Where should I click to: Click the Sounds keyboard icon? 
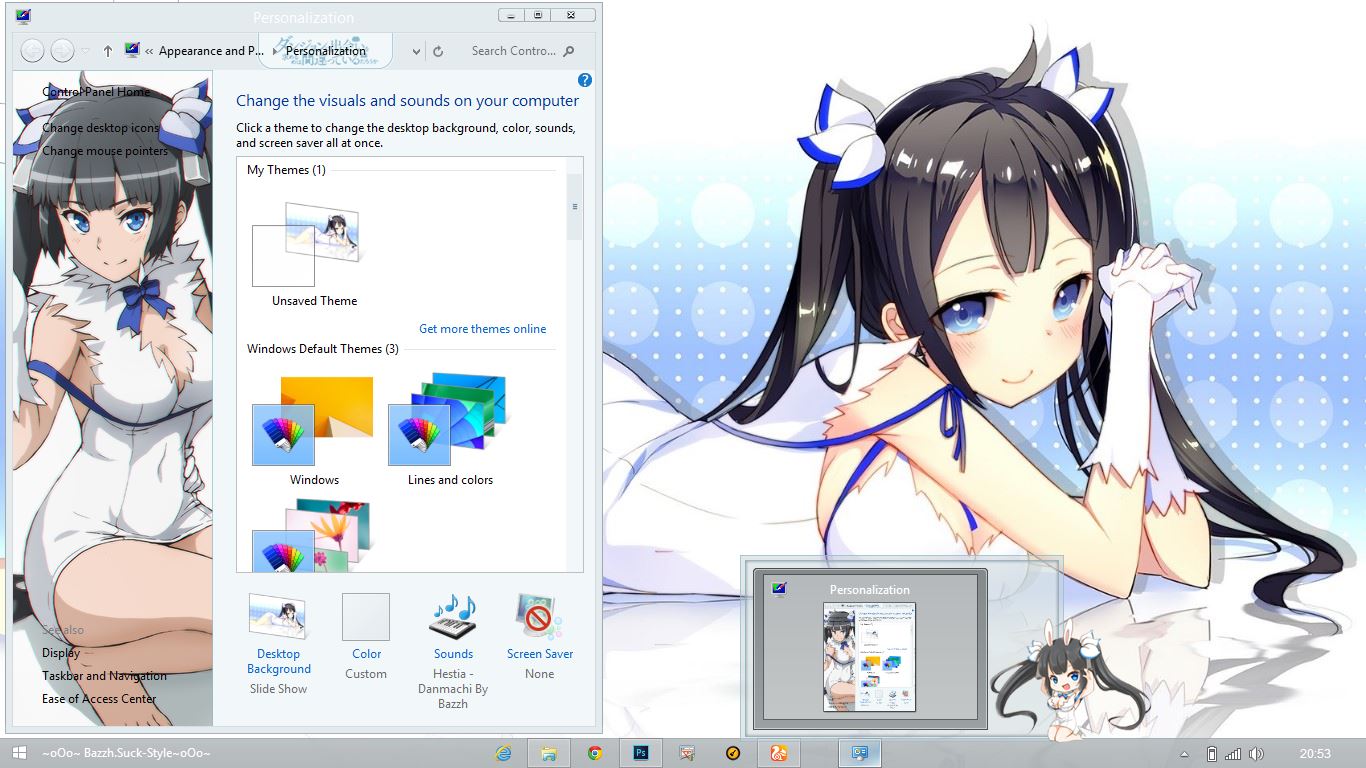click(453, 616)
